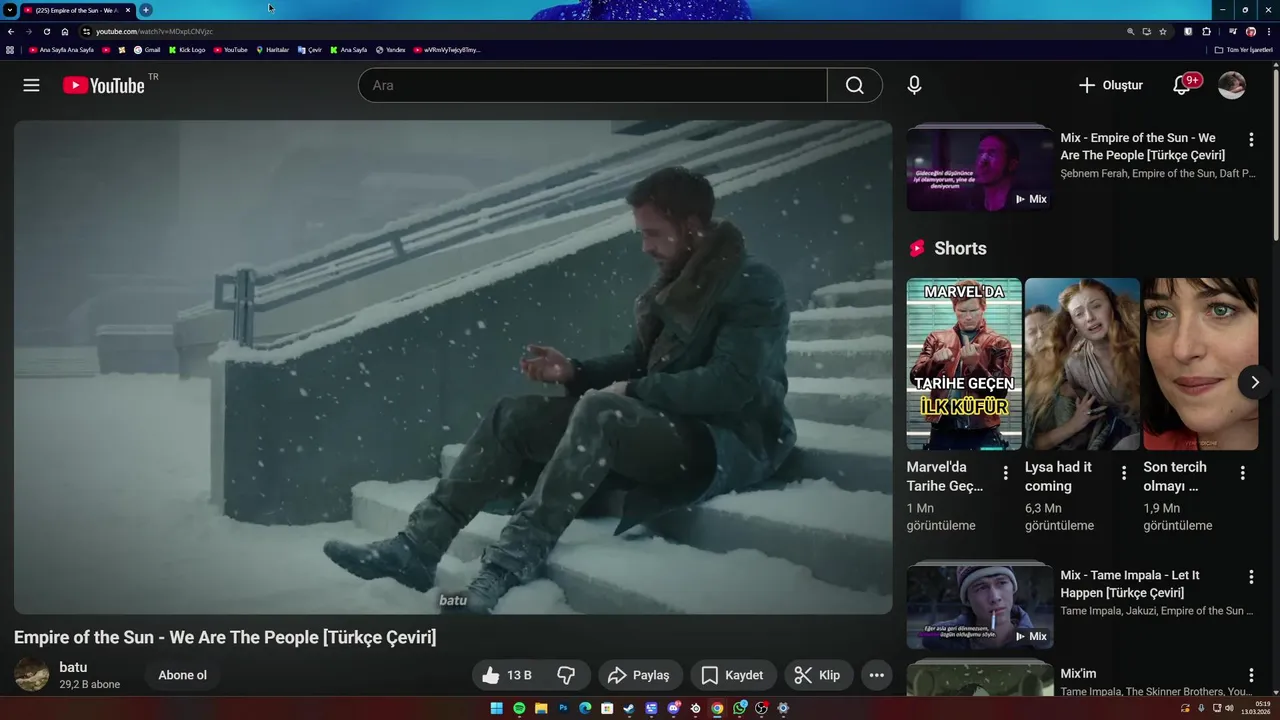The image size is (1280, 720).
Task: Open options for Lysa had it coming
Action: coord(1124,473)
